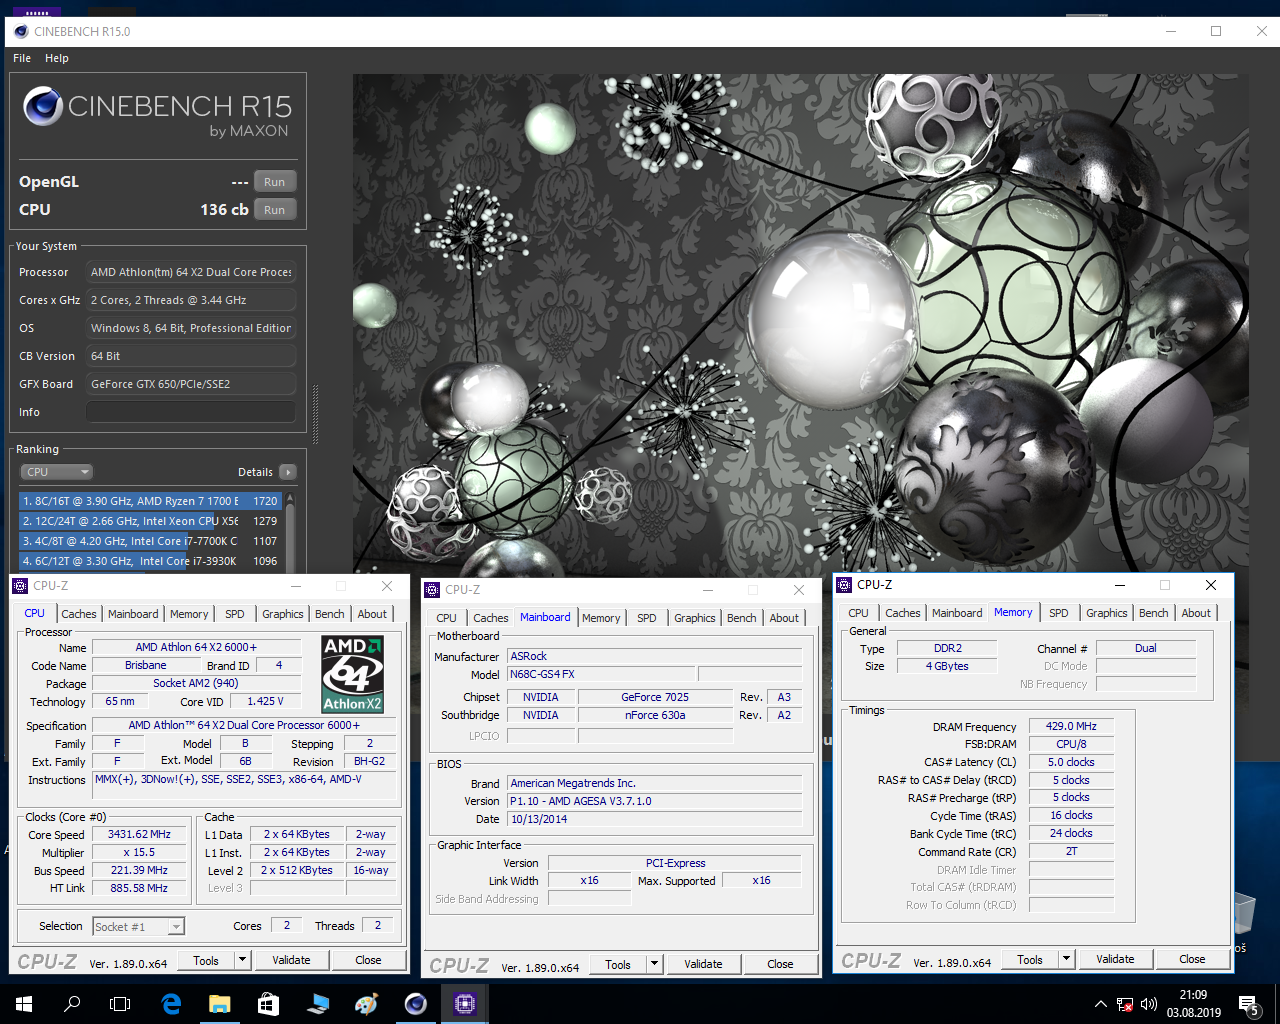
Task: Click the Info input field
Action: (x=190, y=412)
